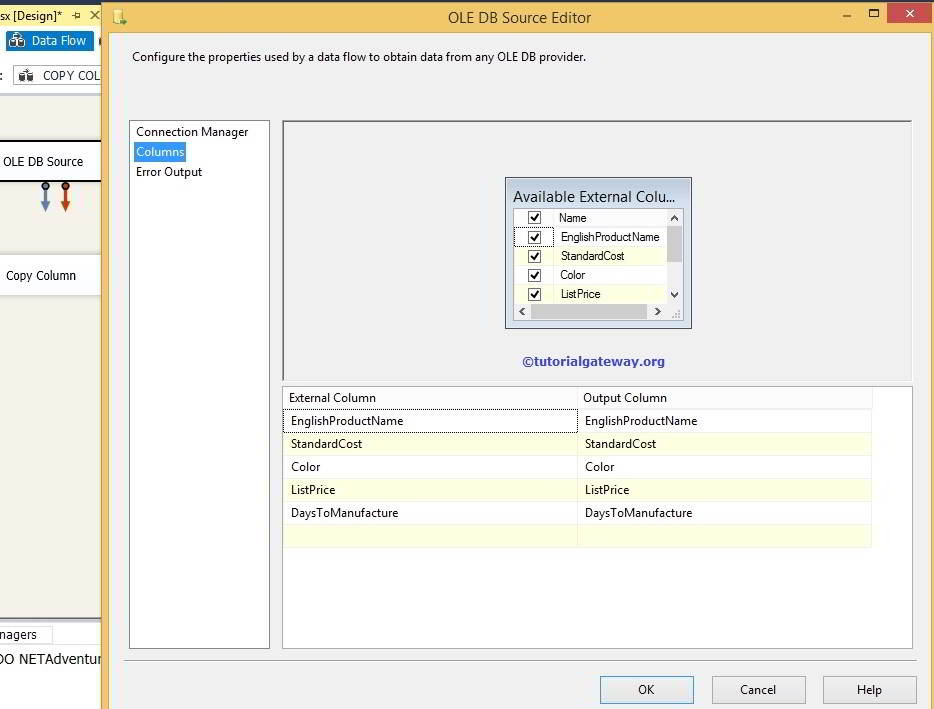934x709 pixels.
Task: Disable the ListPrice external column
Action: tap(534, 294)
